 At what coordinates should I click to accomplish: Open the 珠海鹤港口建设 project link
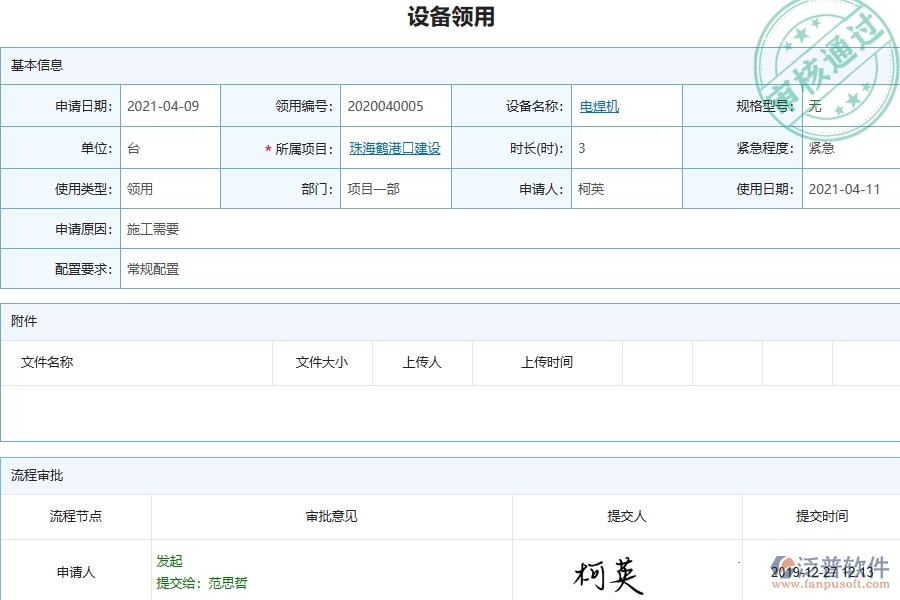point(395,146)
